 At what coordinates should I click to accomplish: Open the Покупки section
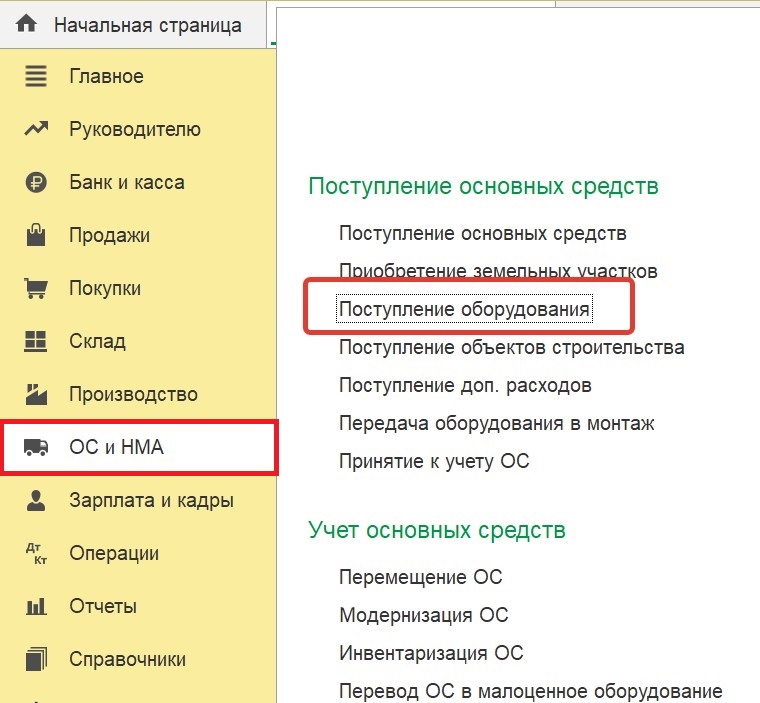pyautogui.click(x=105, y=288)
